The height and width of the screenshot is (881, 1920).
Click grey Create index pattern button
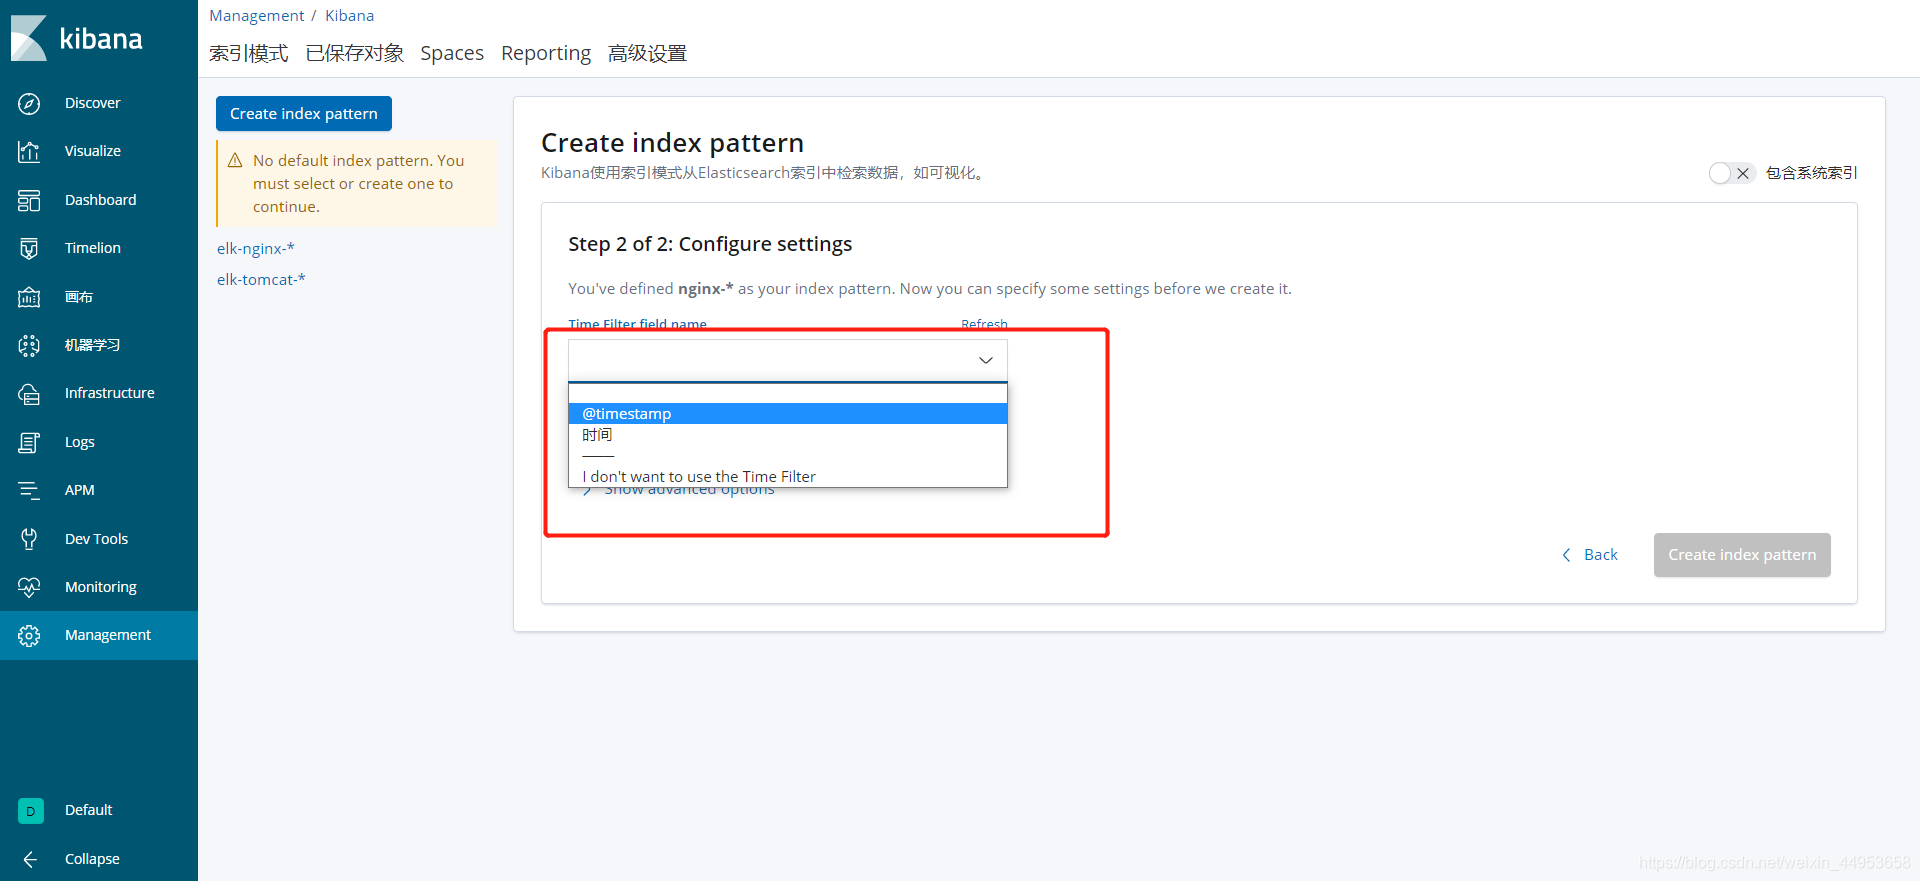(1742, 555)
